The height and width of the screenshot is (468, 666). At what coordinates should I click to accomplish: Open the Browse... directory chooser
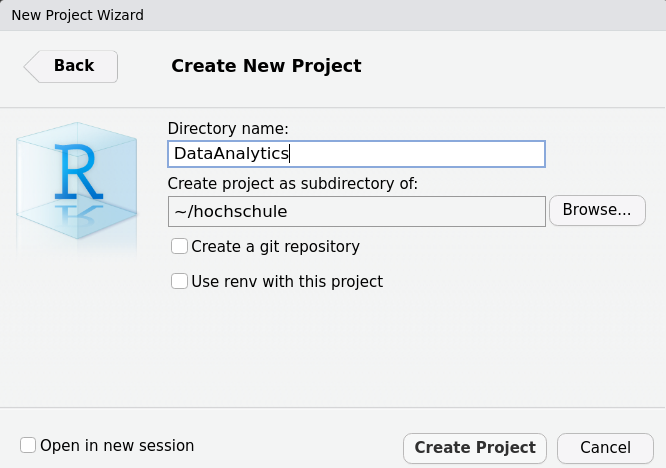597,210
